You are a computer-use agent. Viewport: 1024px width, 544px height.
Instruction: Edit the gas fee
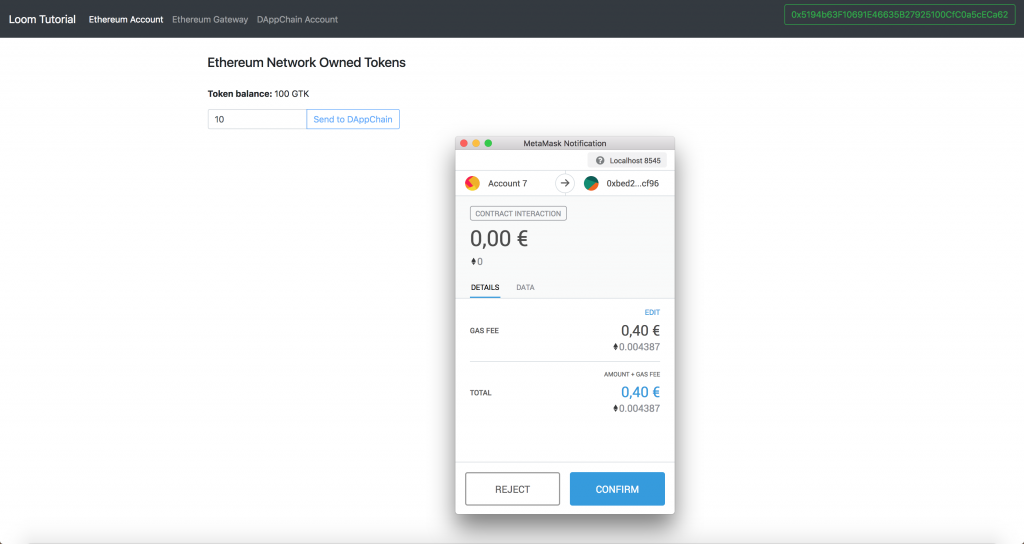coord(652,312)
